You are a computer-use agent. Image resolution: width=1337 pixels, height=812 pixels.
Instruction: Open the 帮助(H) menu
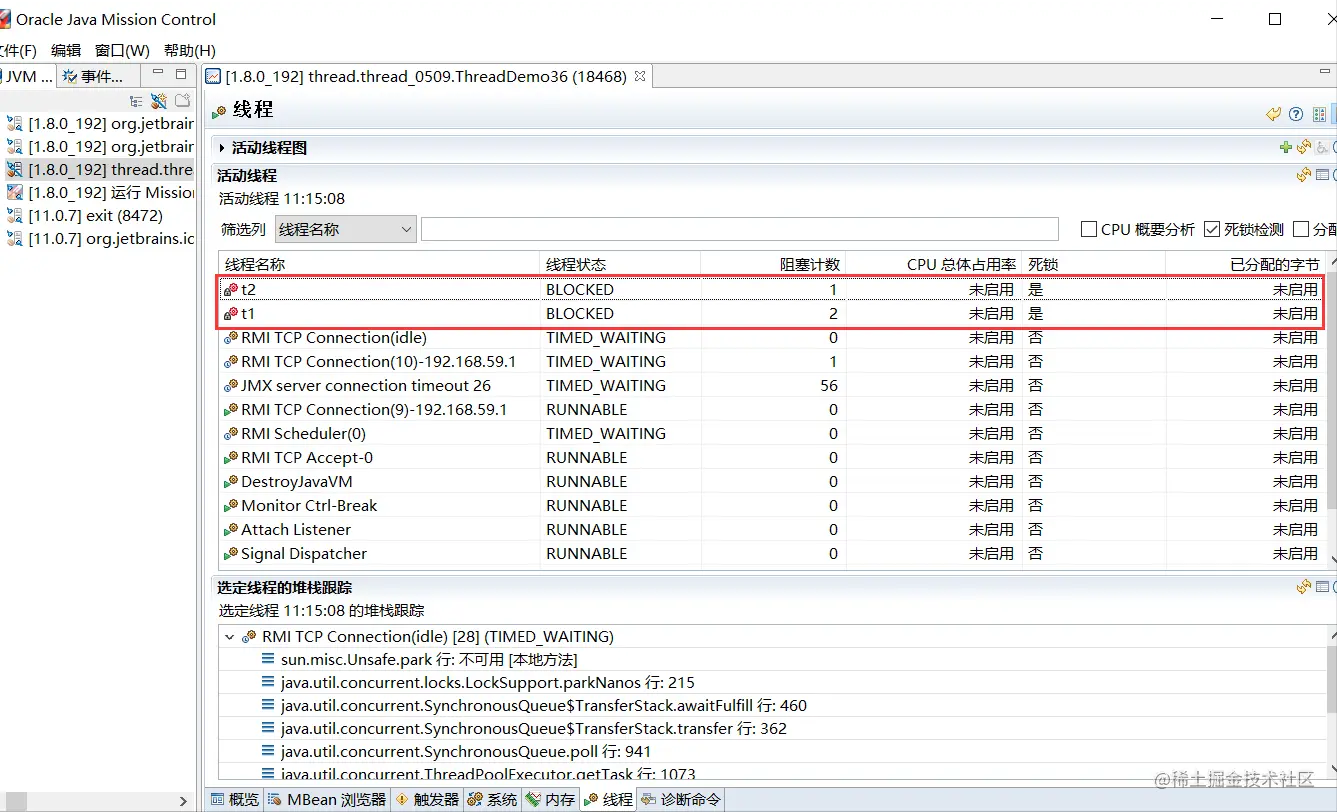tap(189, 50)
